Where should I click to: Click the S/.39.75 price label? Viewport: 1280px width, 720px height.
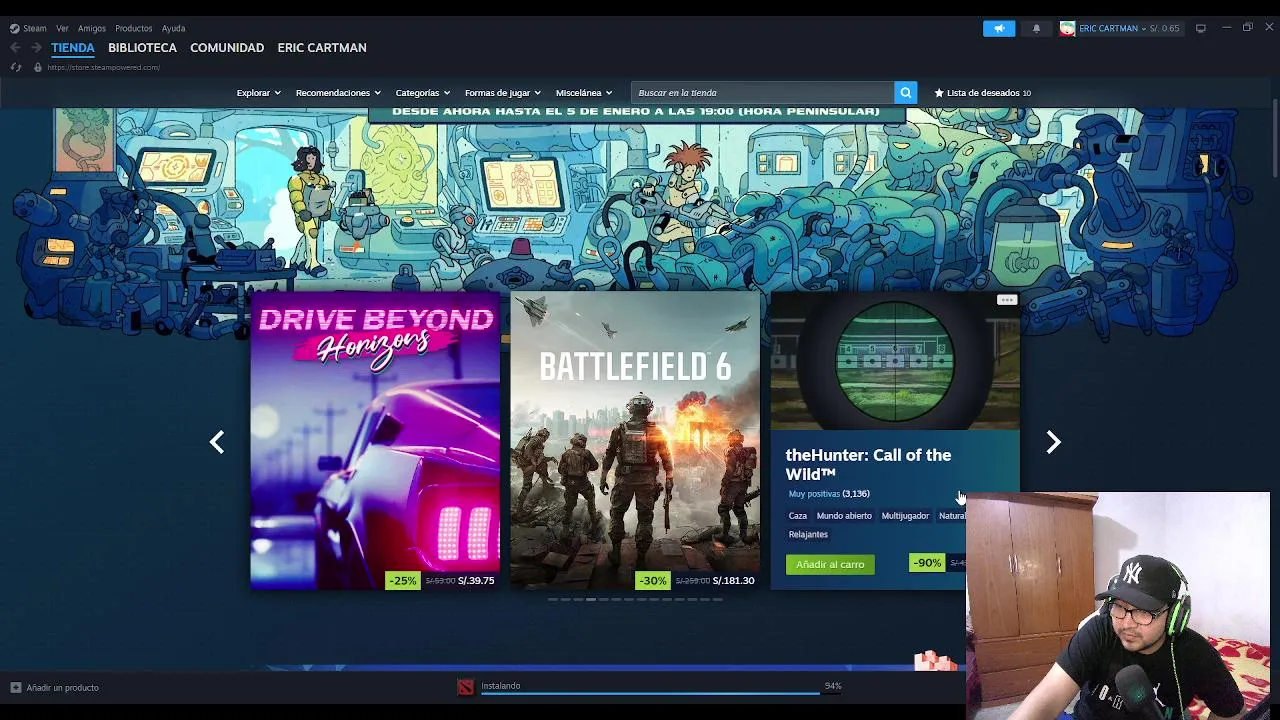pyautogui.click(x=476, y=580)
